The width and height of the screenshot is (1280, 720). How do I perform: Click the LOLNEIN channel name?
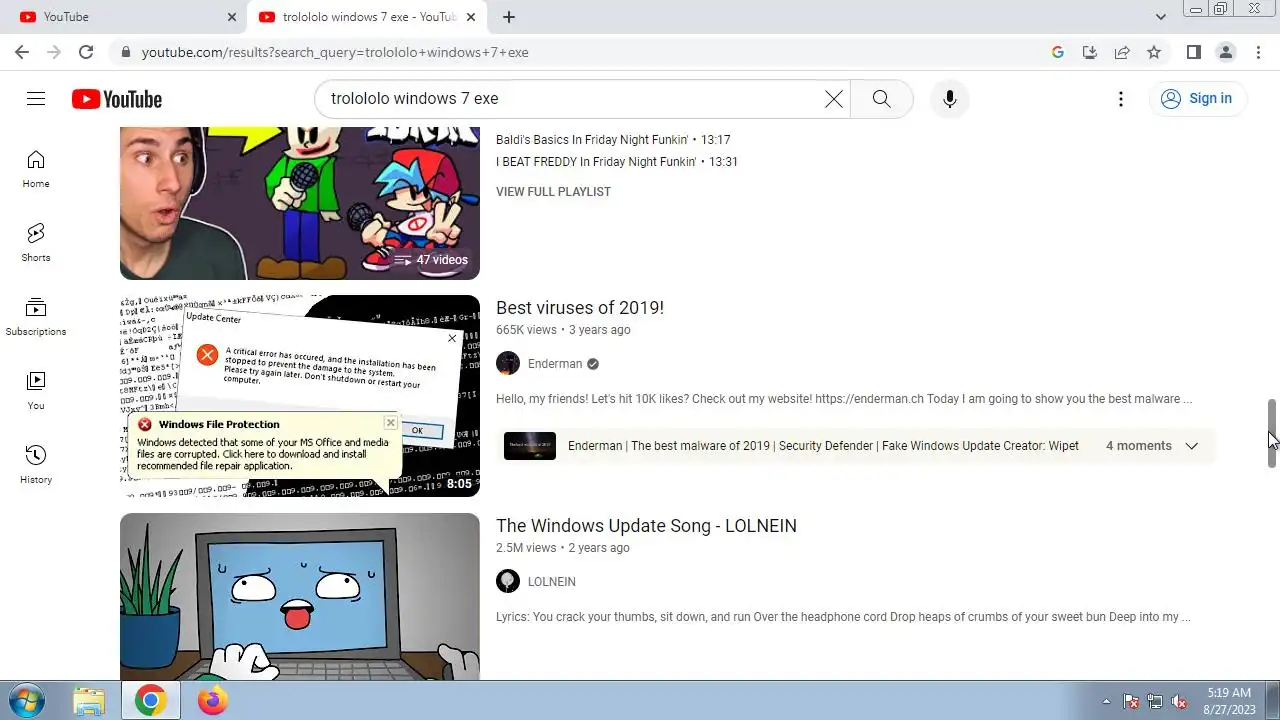pyautogui.click(x=552, y=582)
